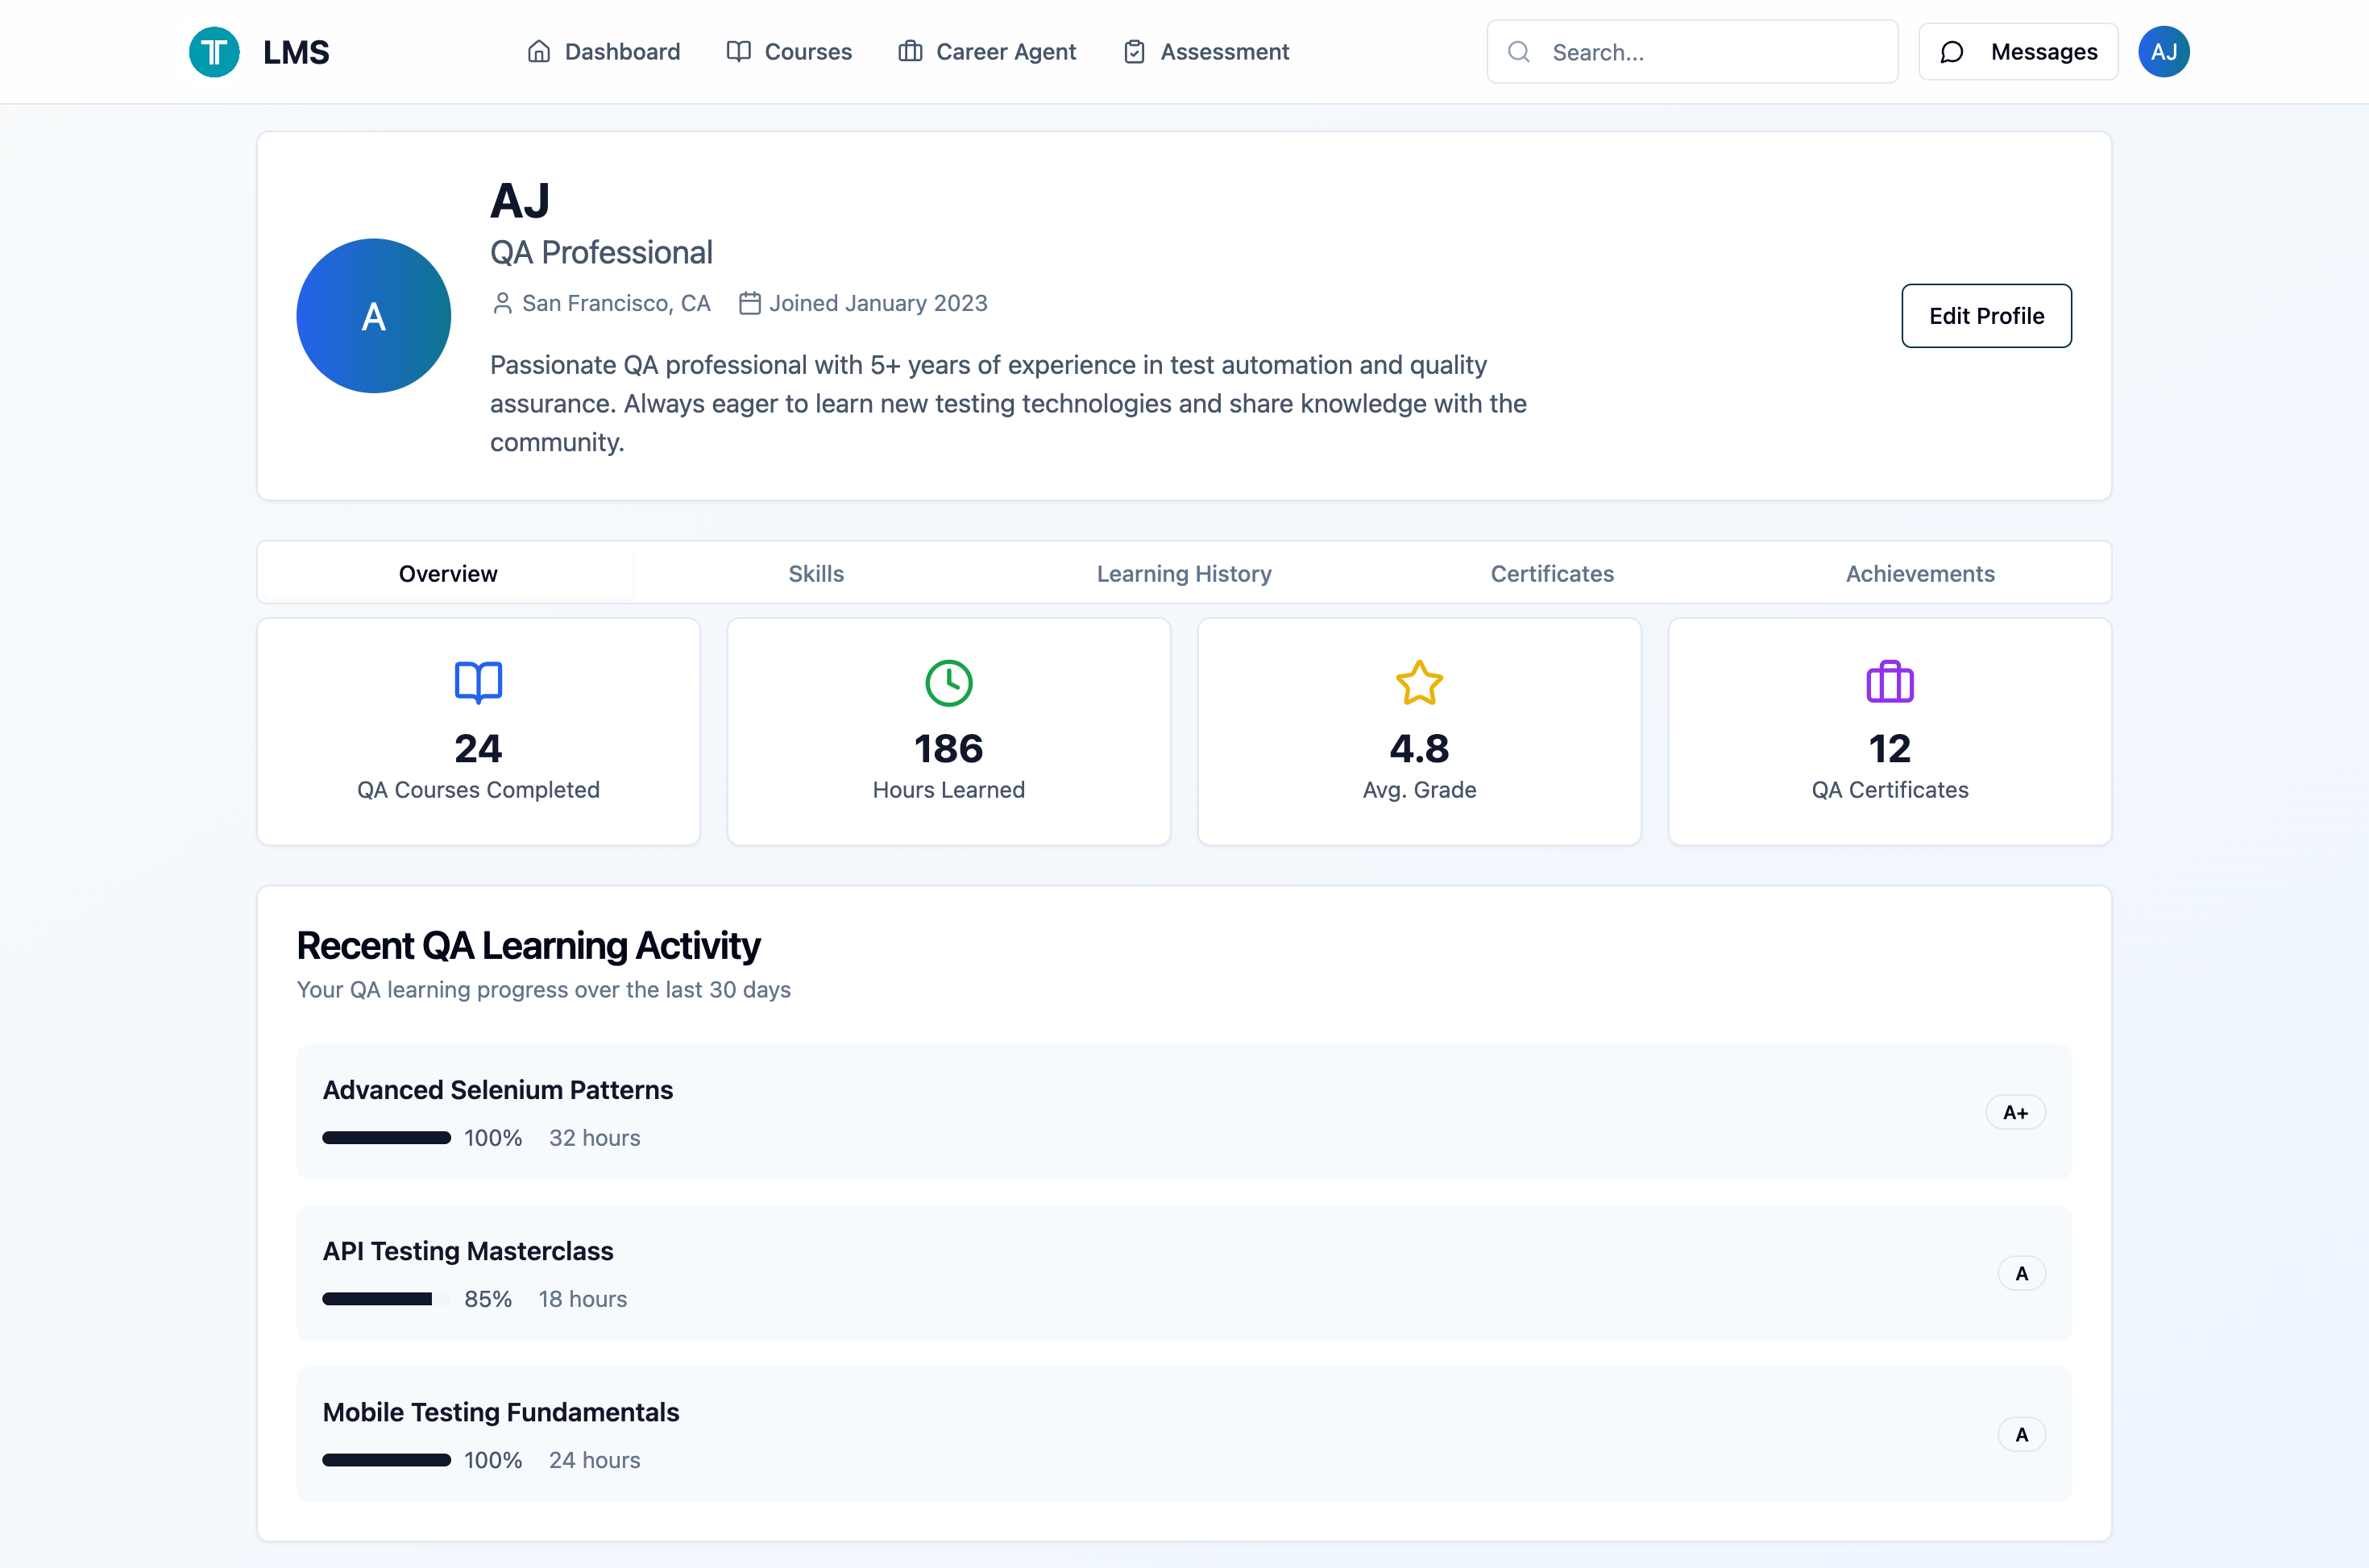
Task: Click the purple briefcase icon for QA Certificates
Action: tap(1890, 683)
